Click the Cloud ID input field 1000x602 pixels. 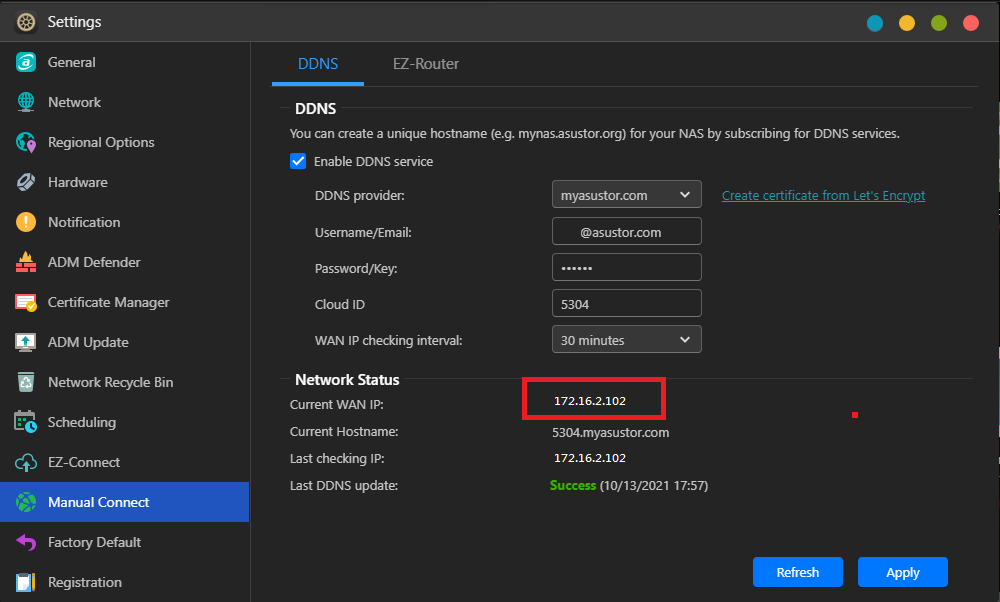coord(626,304)
